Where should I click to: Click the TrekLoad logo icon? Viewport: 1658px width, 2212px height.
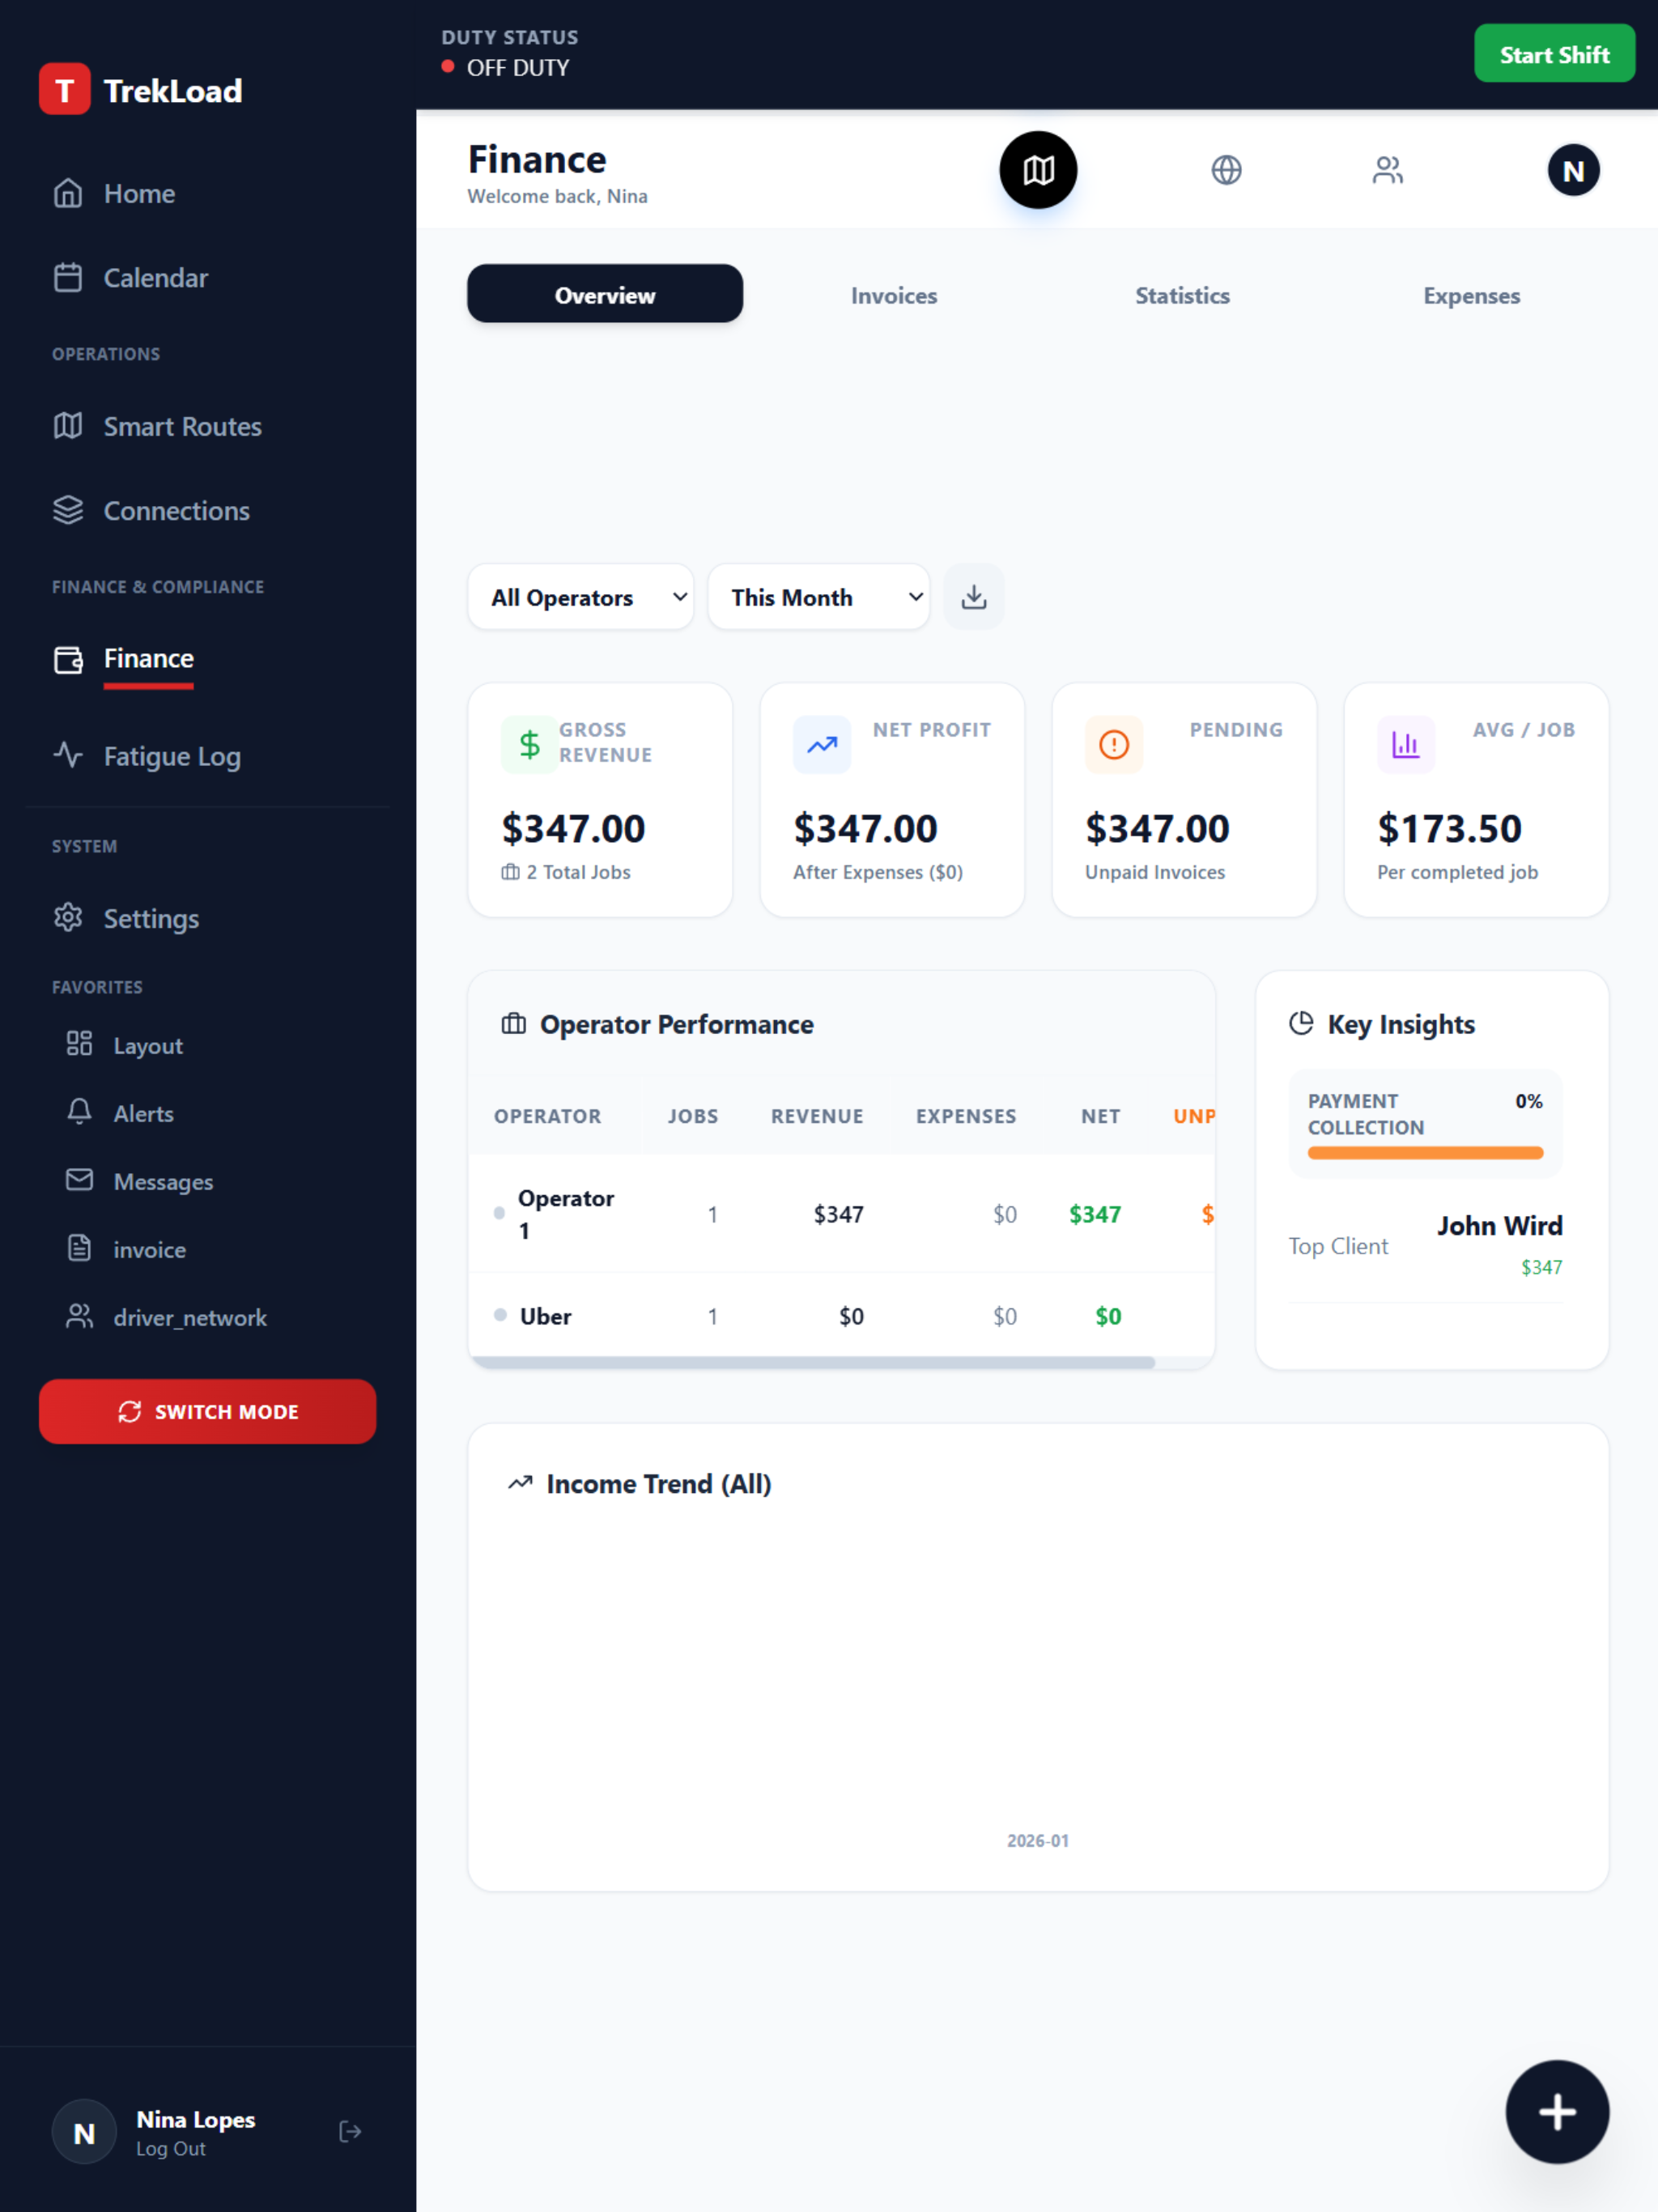(64, 90)
